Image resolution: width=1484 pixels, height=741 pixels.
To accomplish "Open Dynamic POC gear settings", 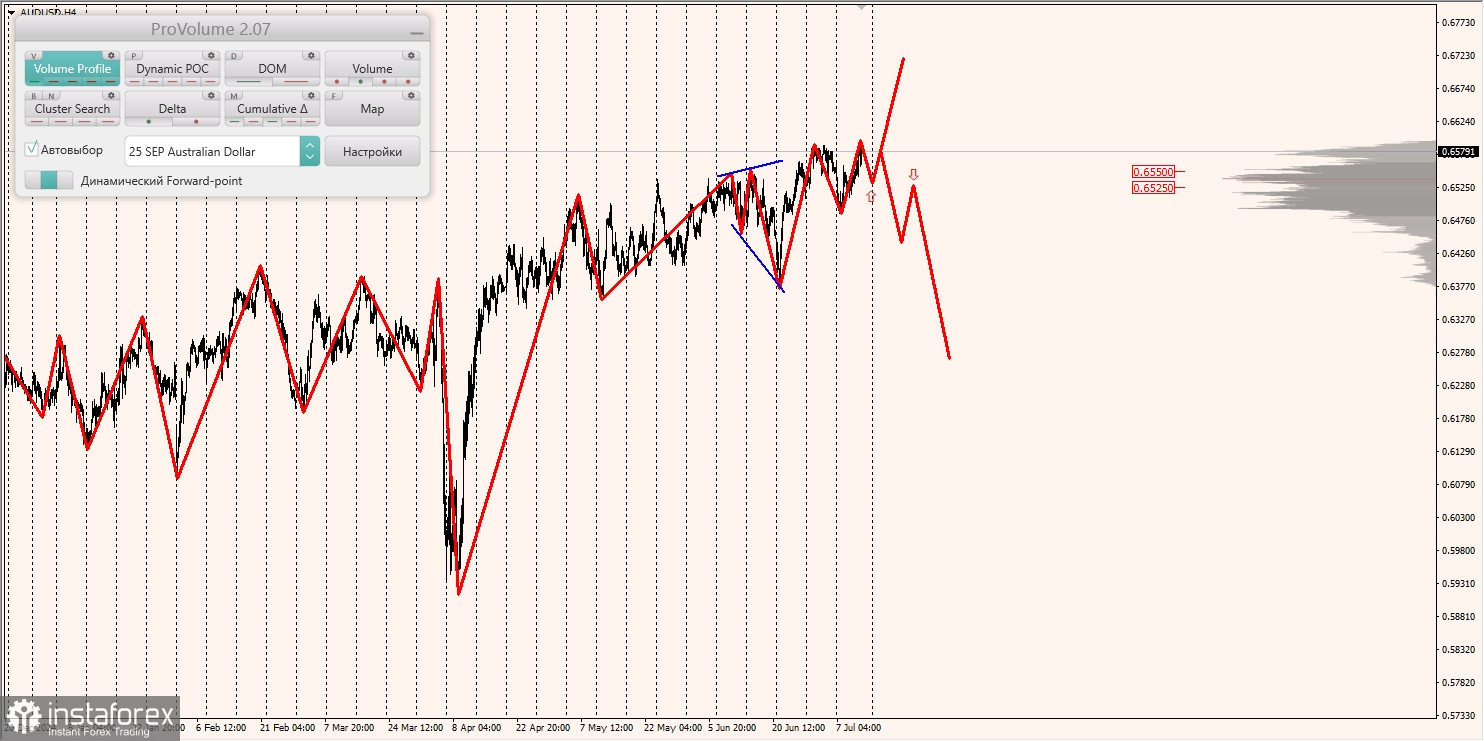I will point(211,55).
